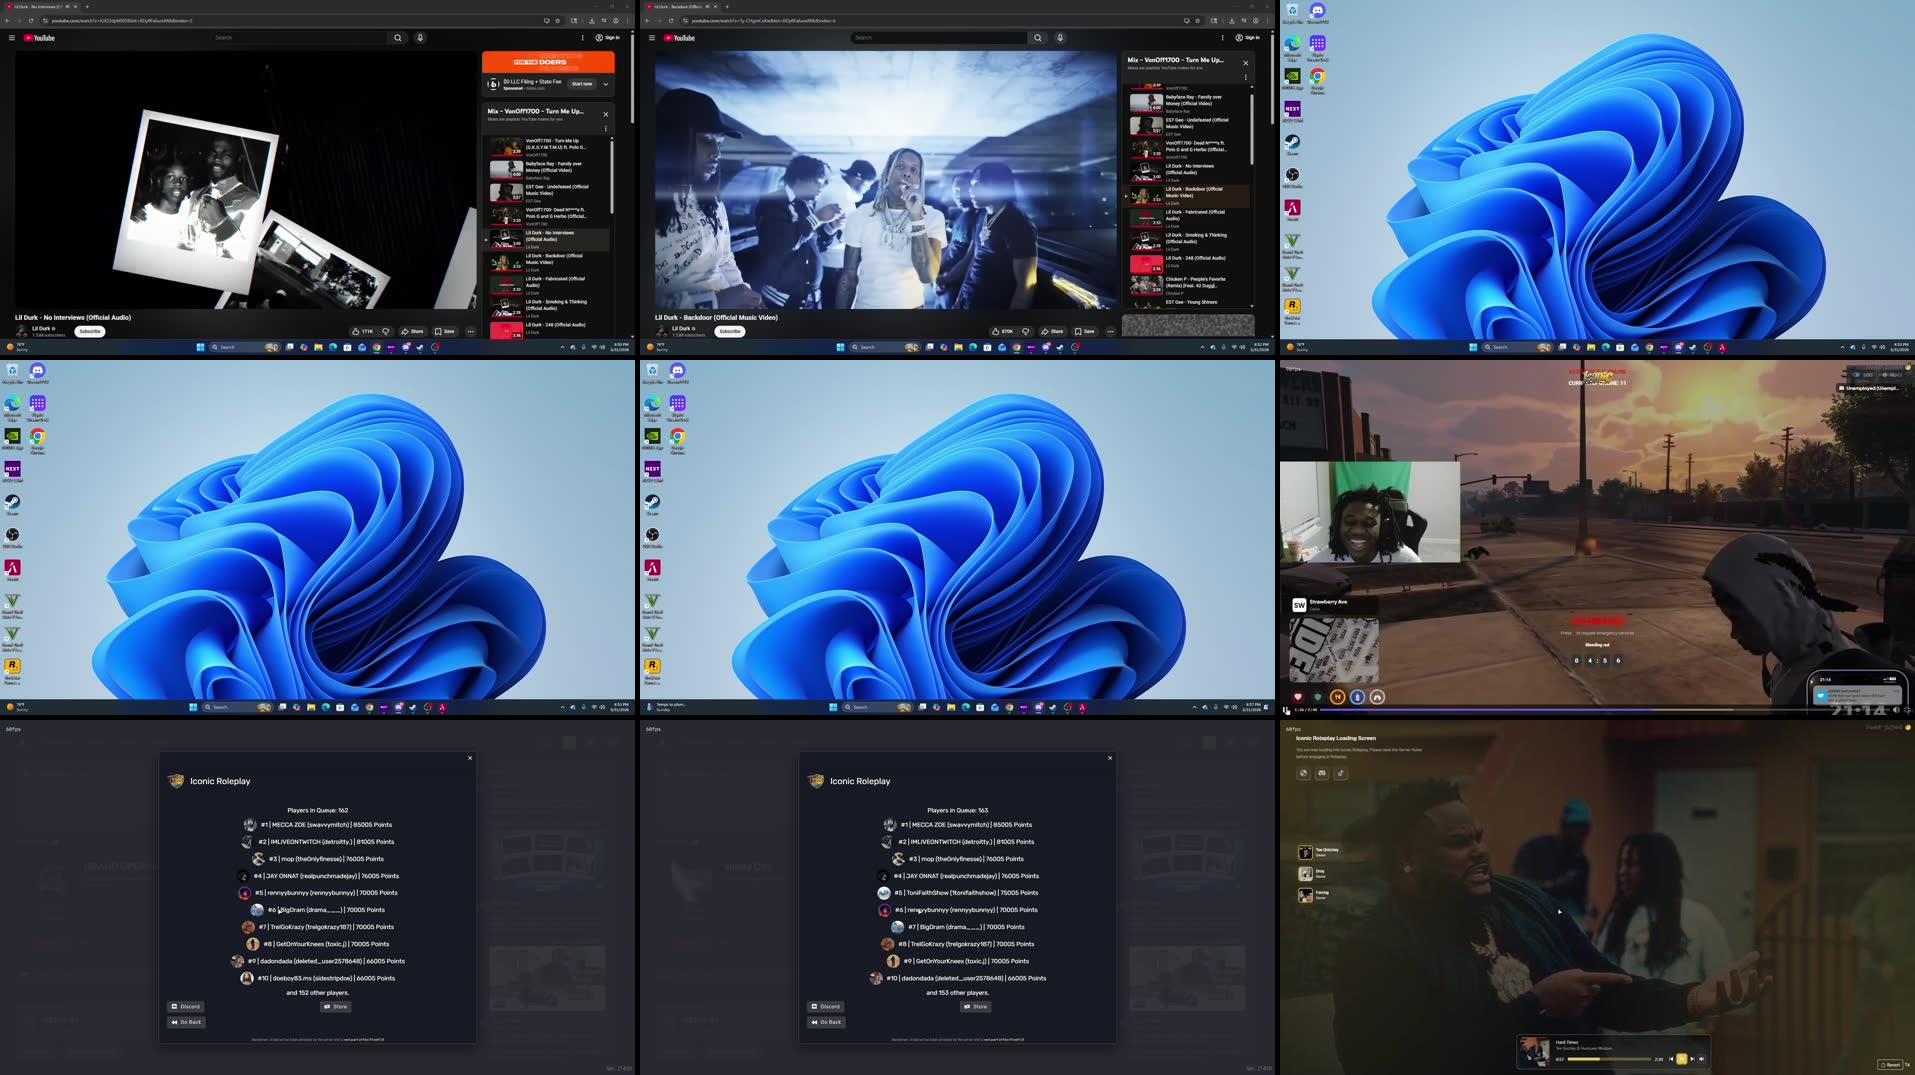Viewport: 1915px width, 1075px height.
Task: Start a voice search with the microphone icon
Action: [1060, 38]
